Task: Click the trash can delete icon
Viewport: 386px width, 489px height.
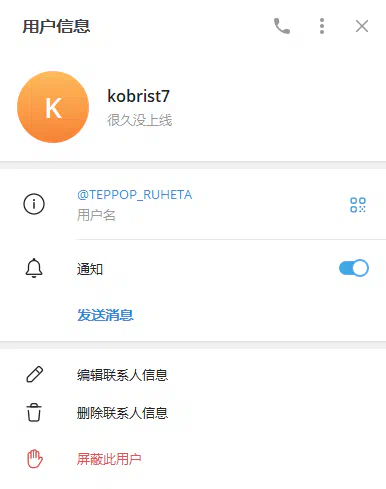Action: (34, 413)
